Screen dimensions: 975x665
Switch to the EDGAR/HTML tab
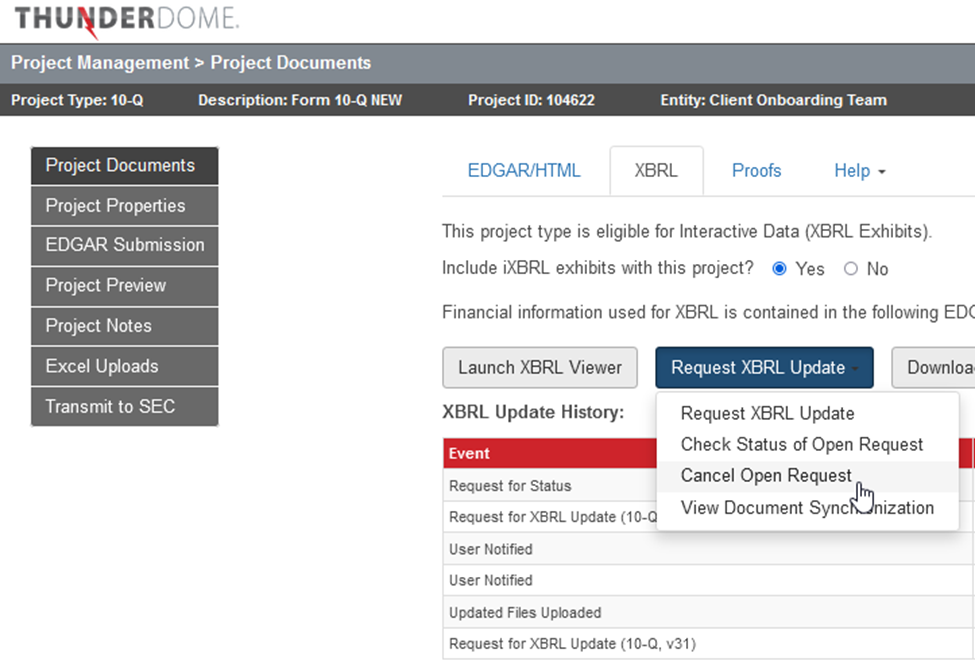click(524, 171)
